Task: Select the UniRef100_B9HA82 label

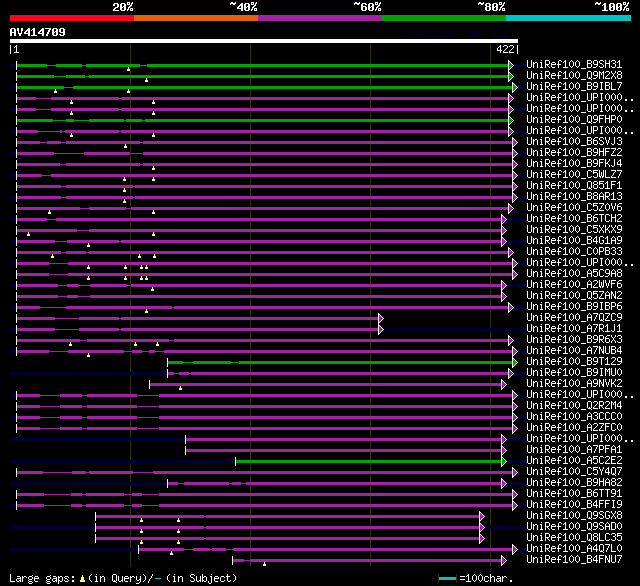Action: click(x=574, y=483)
